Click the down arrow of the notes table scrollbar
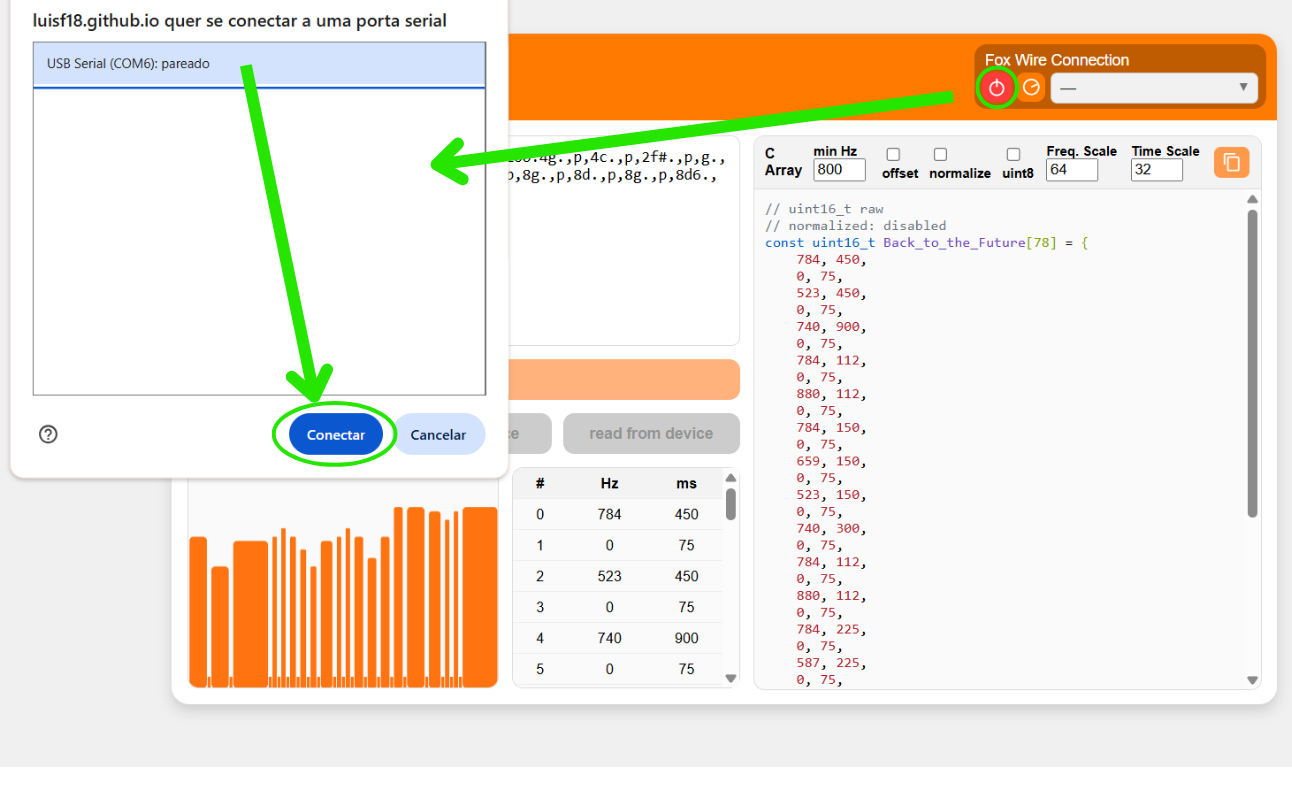Screen dimensions: 1292x796 coord(731,678)
